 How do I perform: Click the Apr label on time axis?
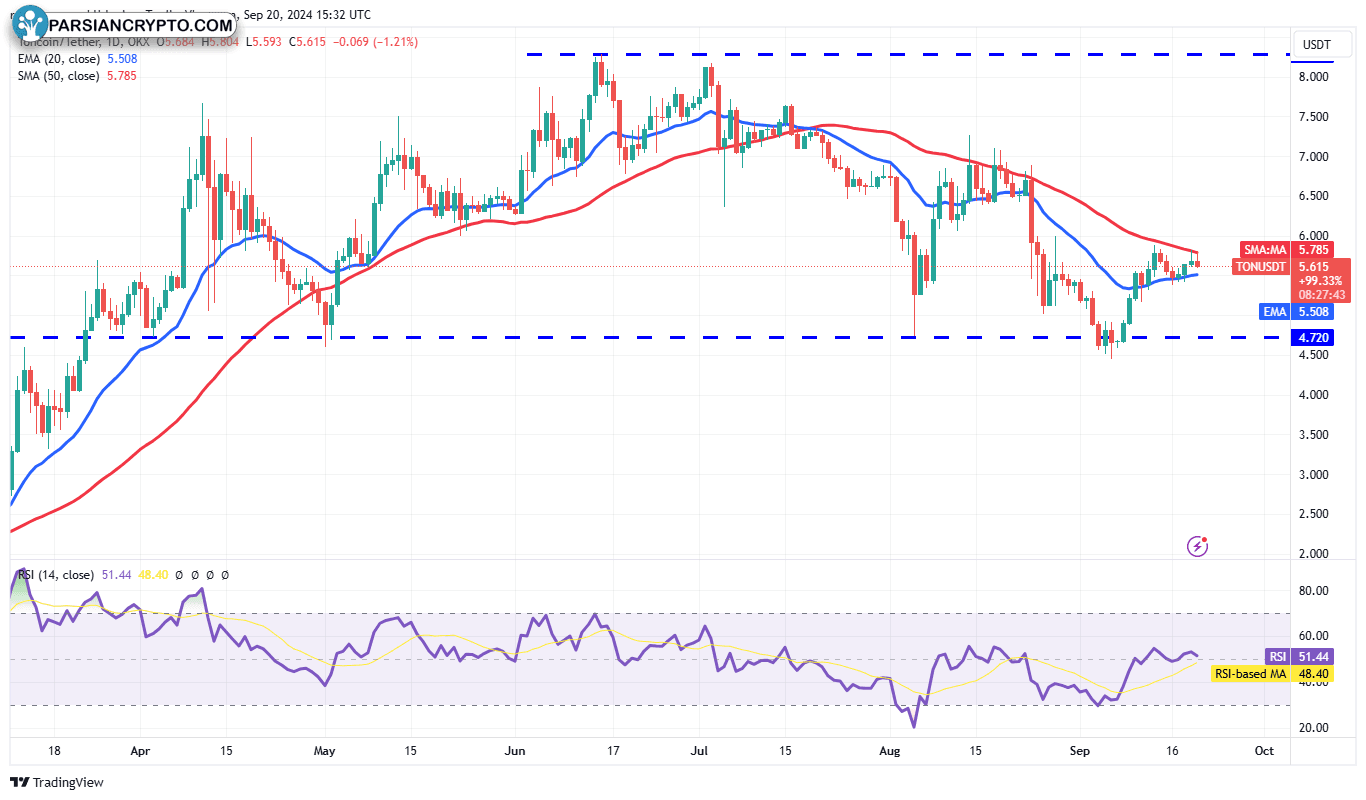(140, 749)
